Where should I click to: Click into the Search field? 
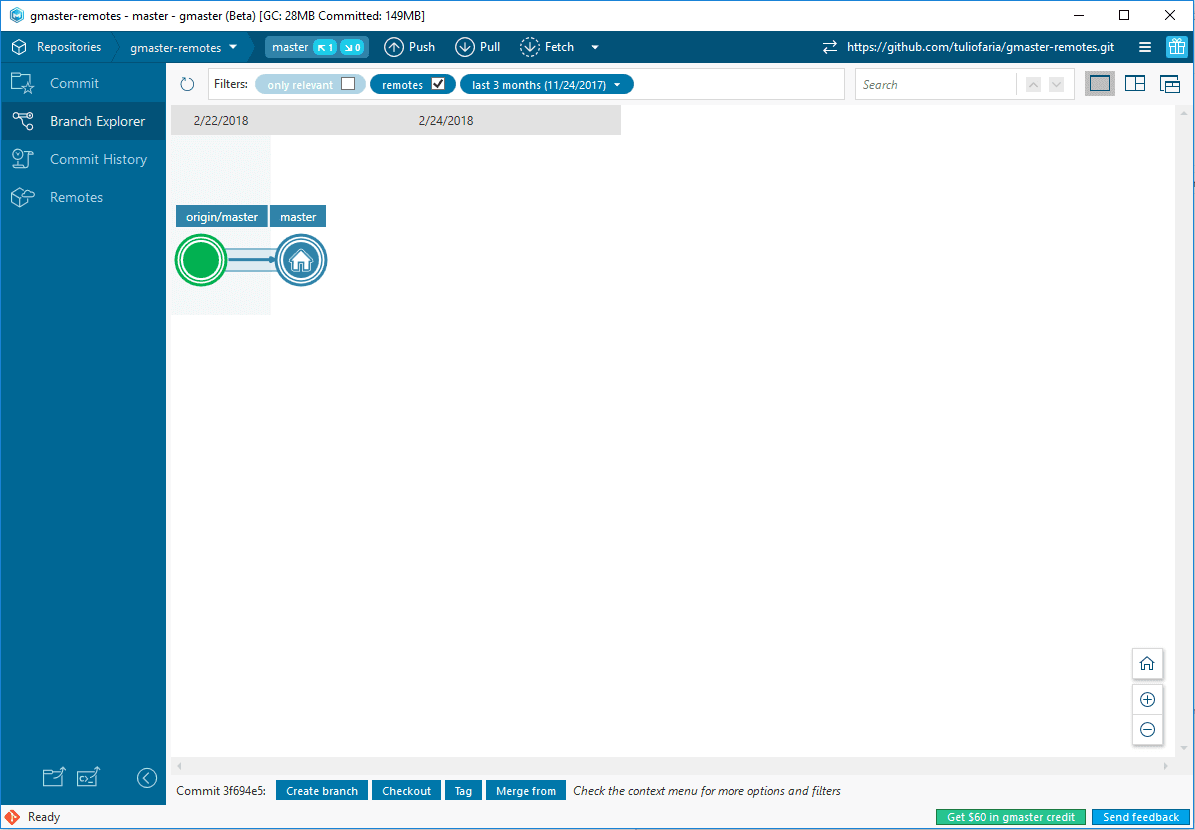coord(936,85)
